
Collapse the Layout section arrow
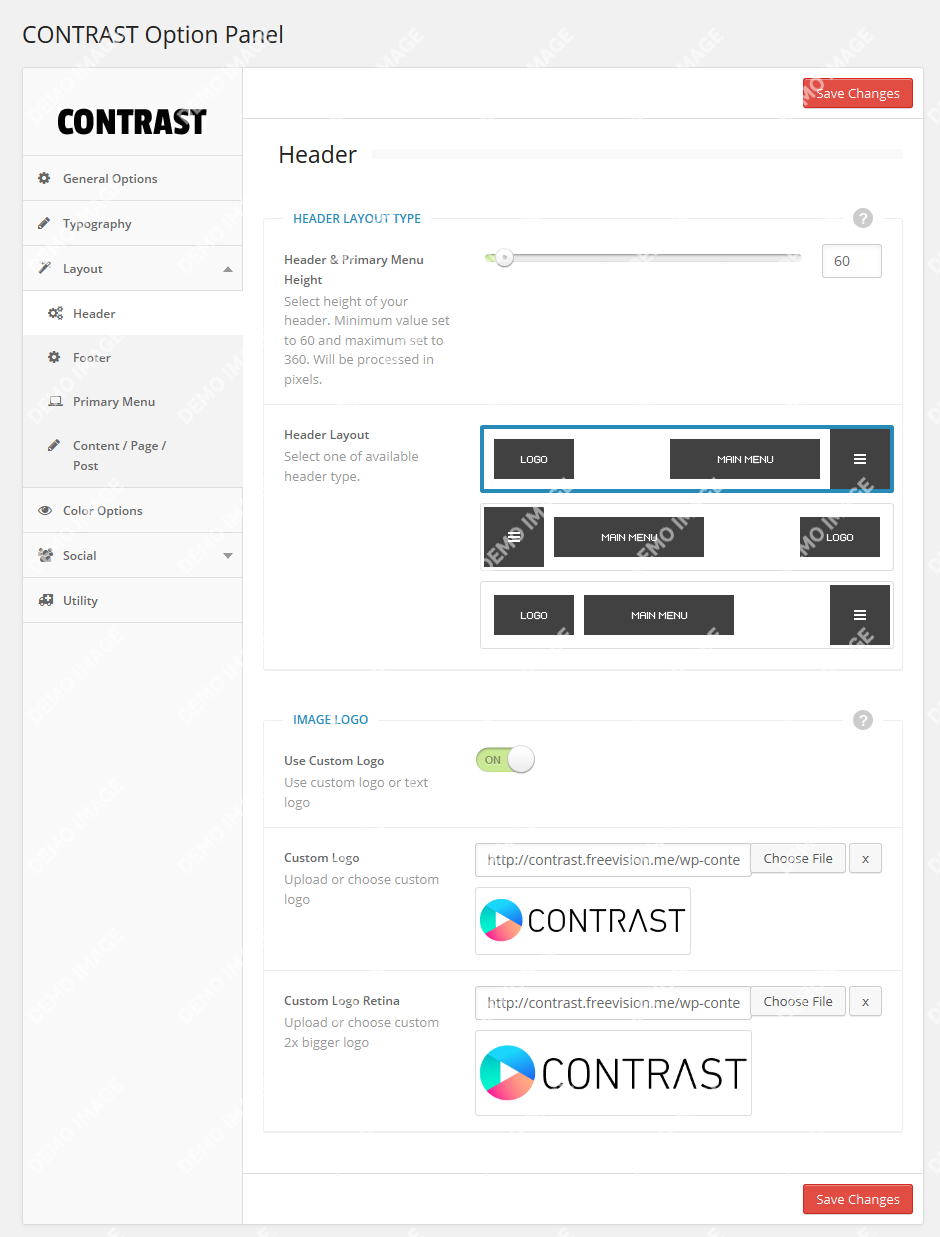pos(228,269)
